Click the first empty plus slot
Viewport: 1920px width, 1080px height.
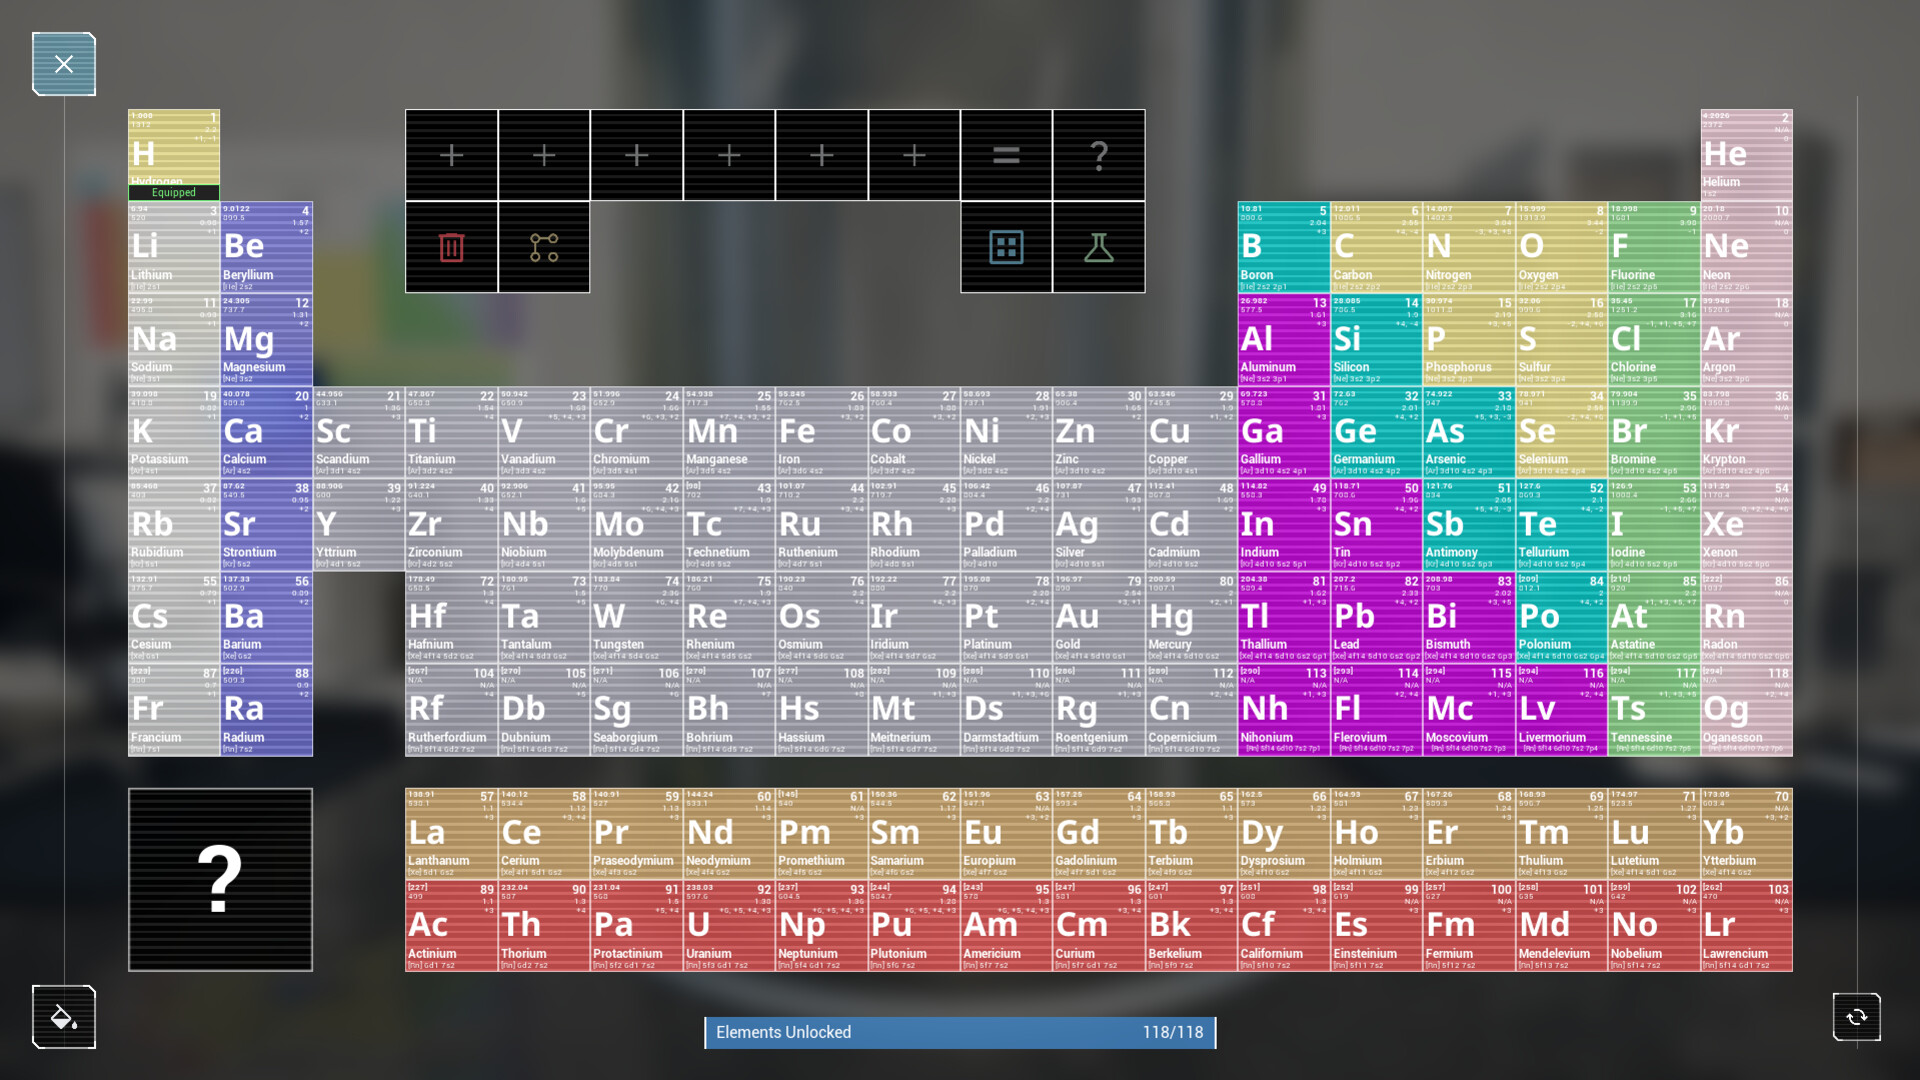pyautogui.click(x=451, y=155)
